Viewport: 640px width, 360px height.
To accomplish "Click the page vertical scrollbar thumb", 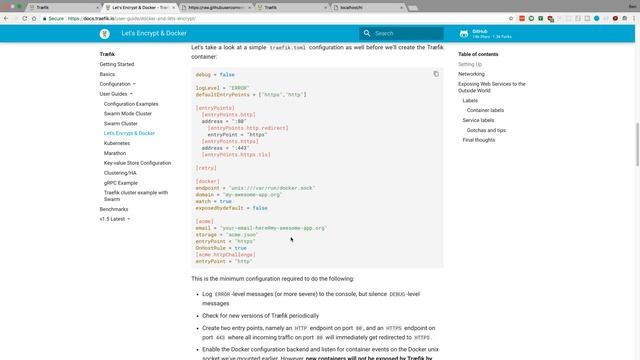I will pyautogui.click(x=637, y=144).
